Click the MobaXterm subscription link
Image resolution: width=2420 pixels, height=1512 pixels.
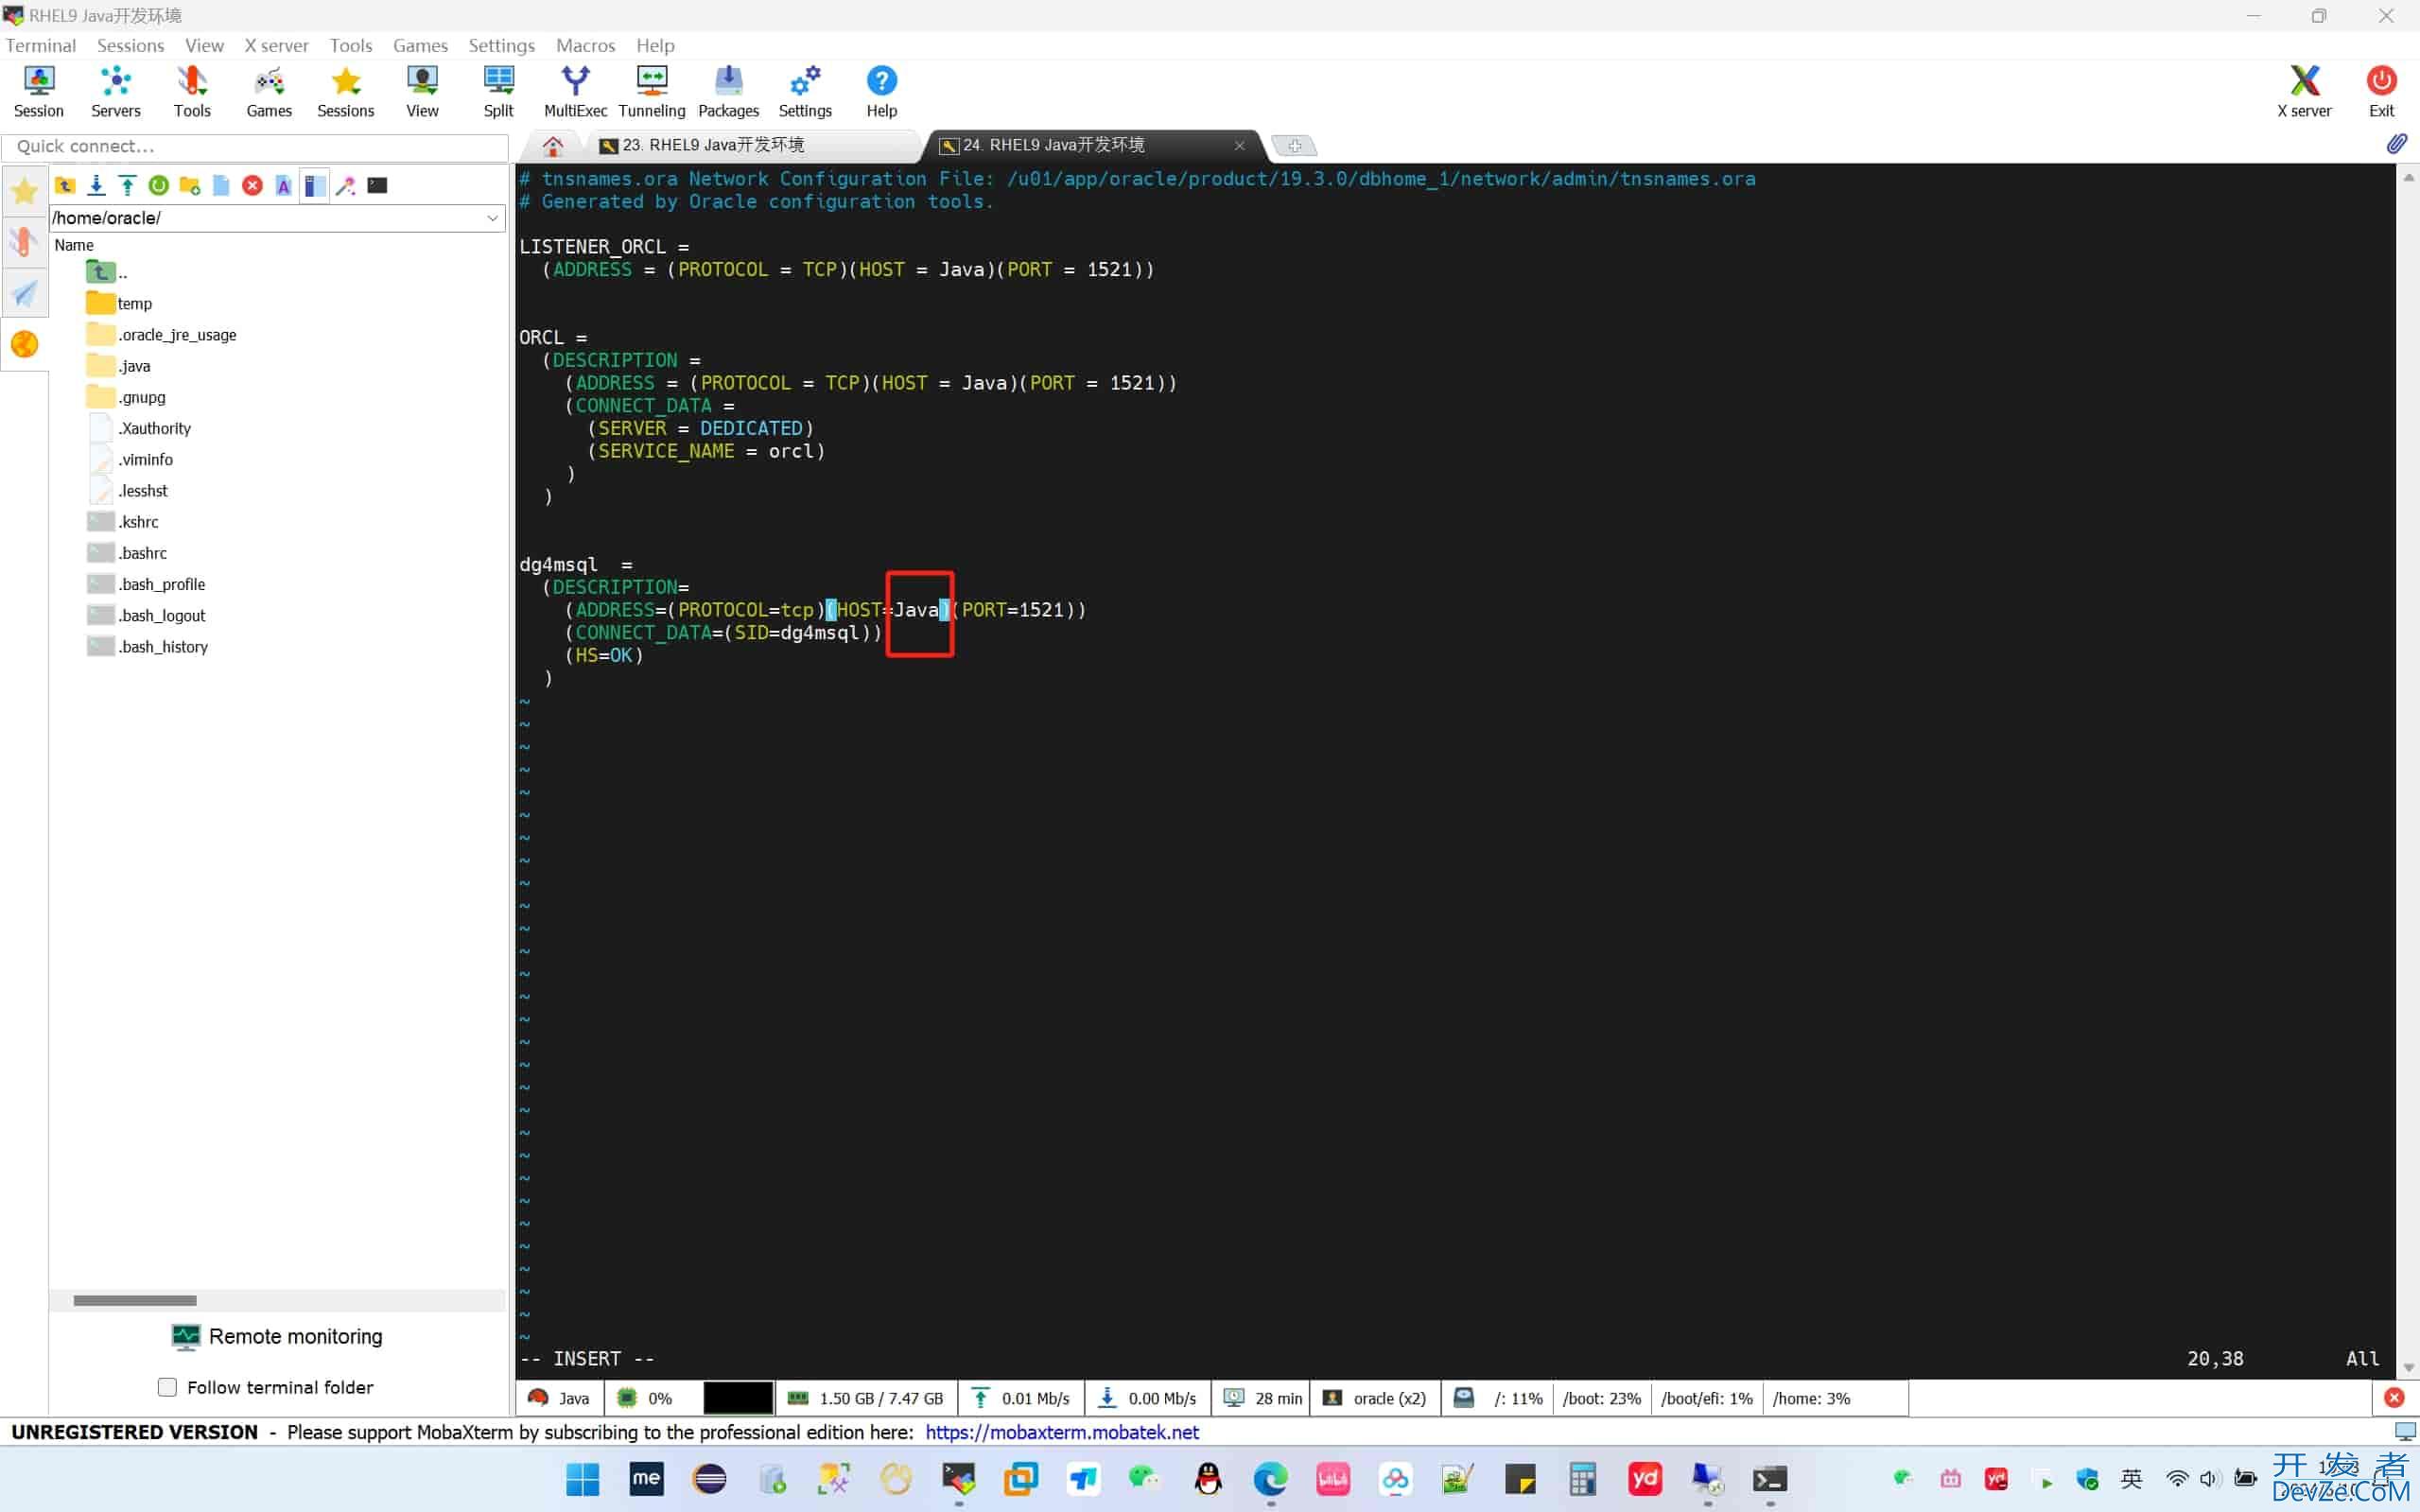(1059, 1432)
